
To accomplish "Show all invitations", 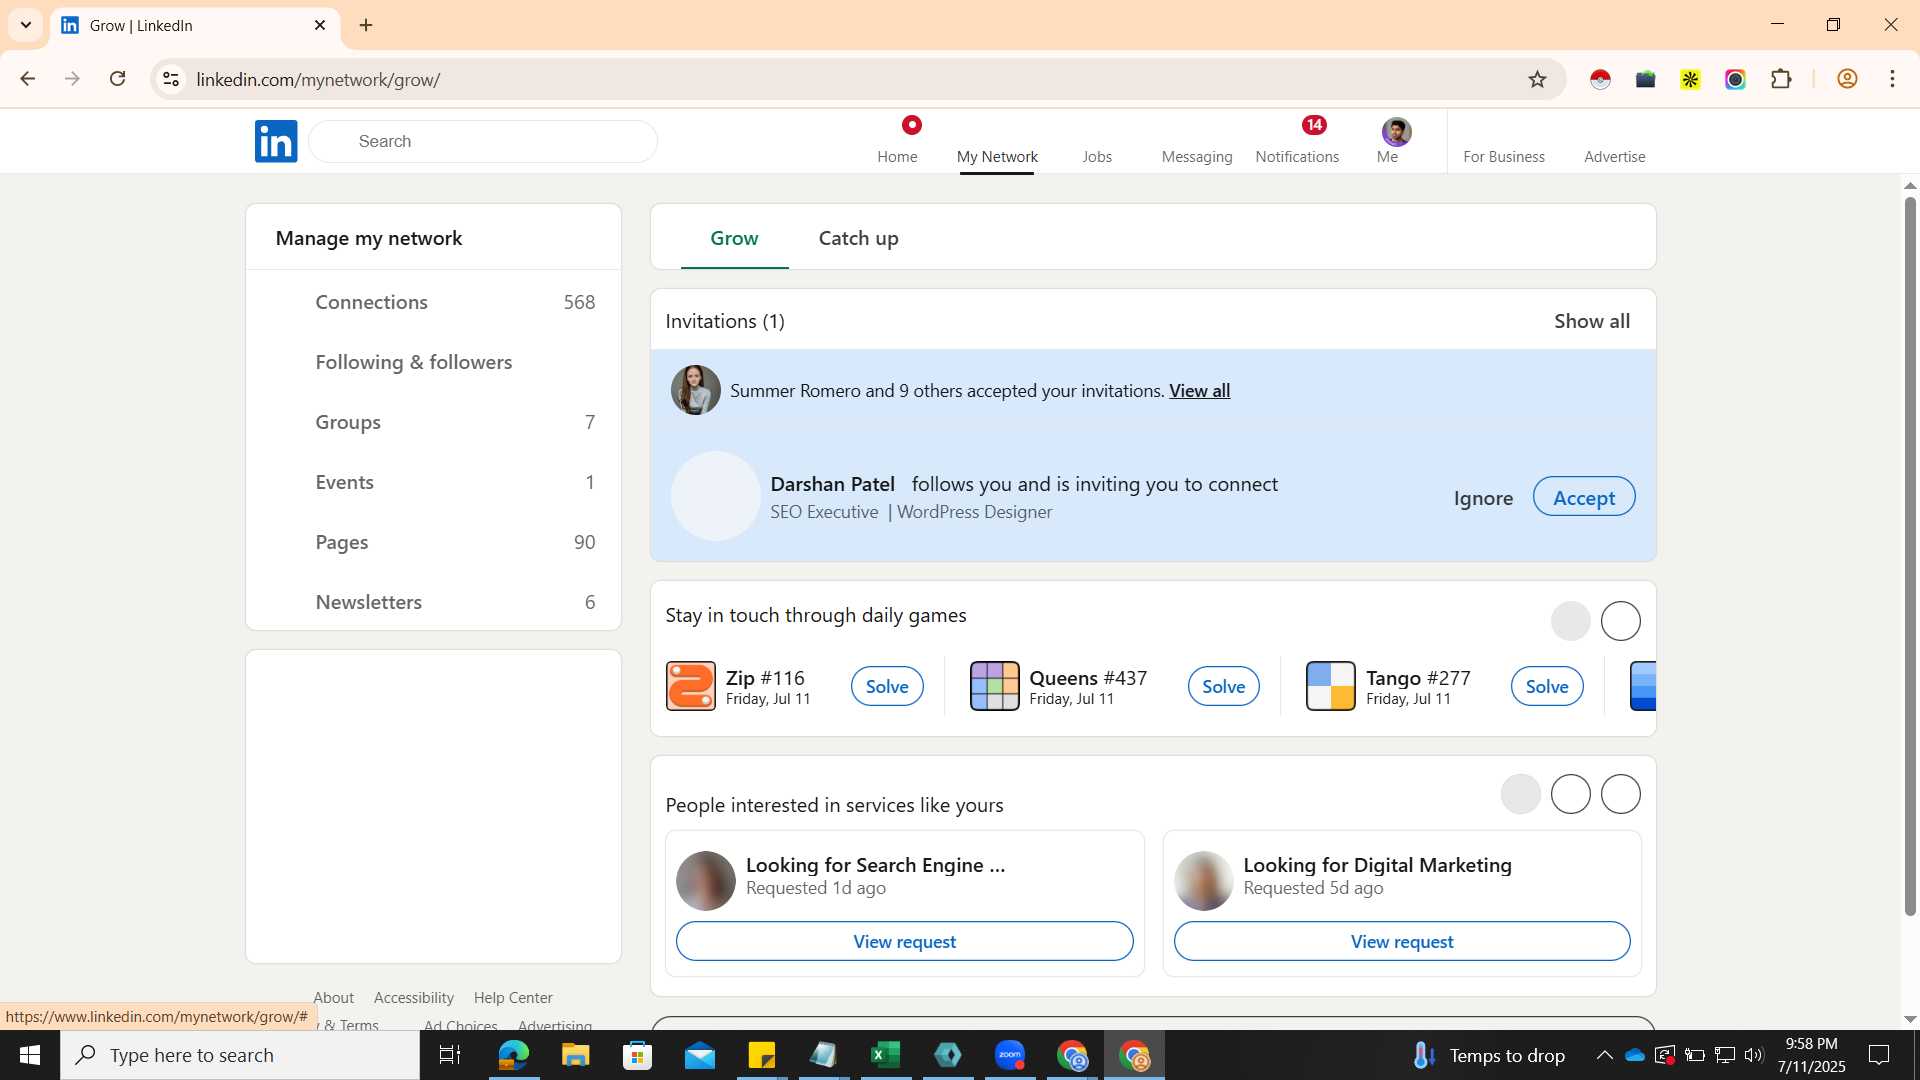I will pyautogui.click(x=1591, y=321).
